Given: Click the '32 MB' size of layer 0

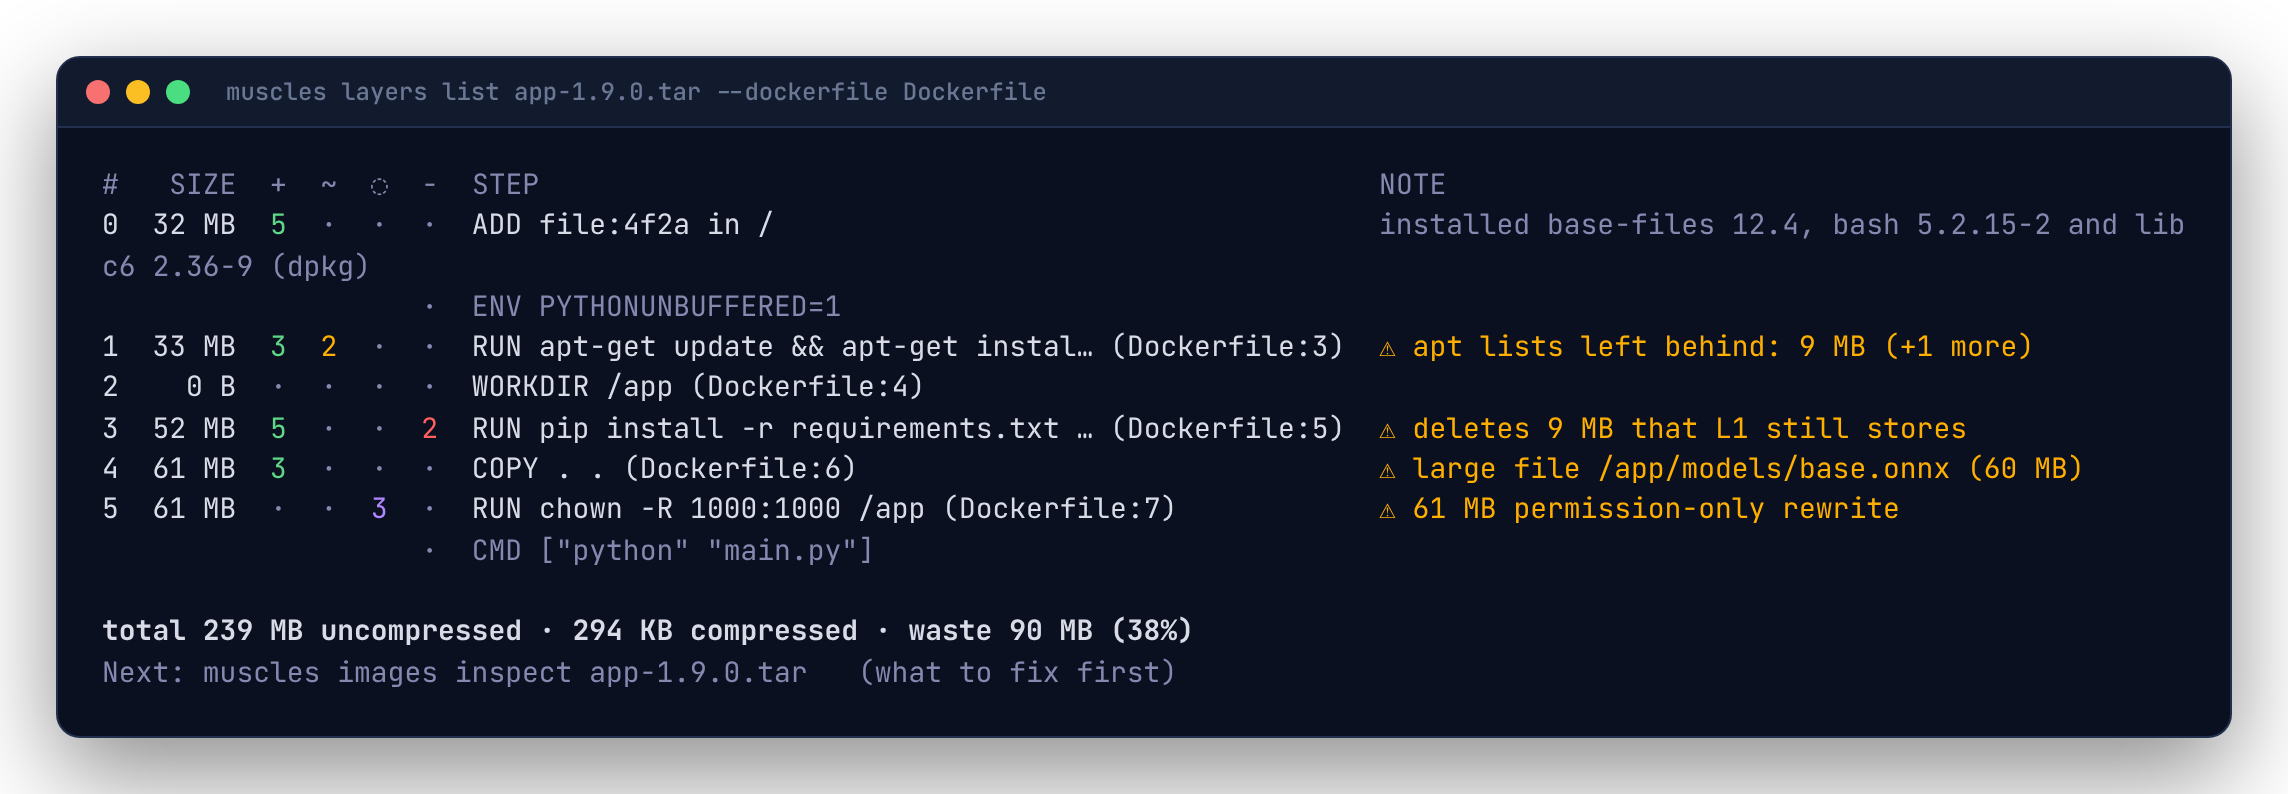Looking at the screenshot, I should pos(194,225).
